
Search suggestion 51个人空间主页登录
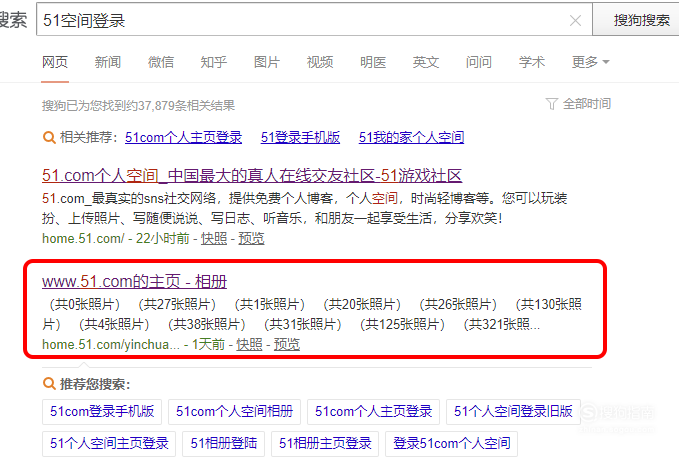point(109,444)
